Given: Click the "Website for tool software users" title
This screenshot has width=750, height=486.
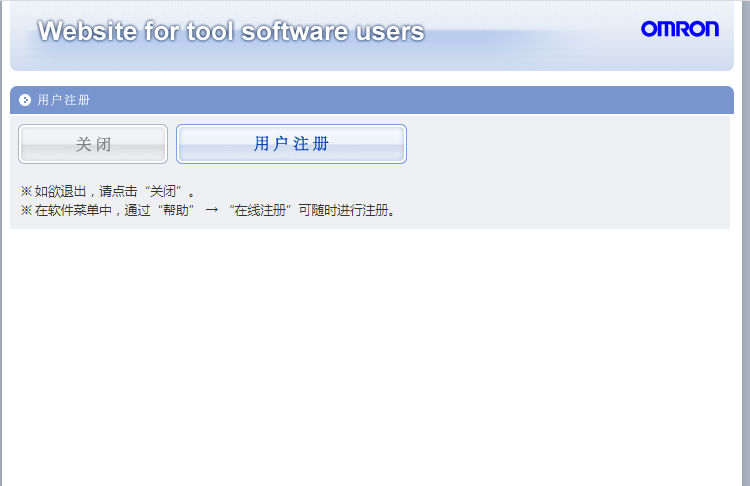Looking at the screenshot, I should point(231,32).
